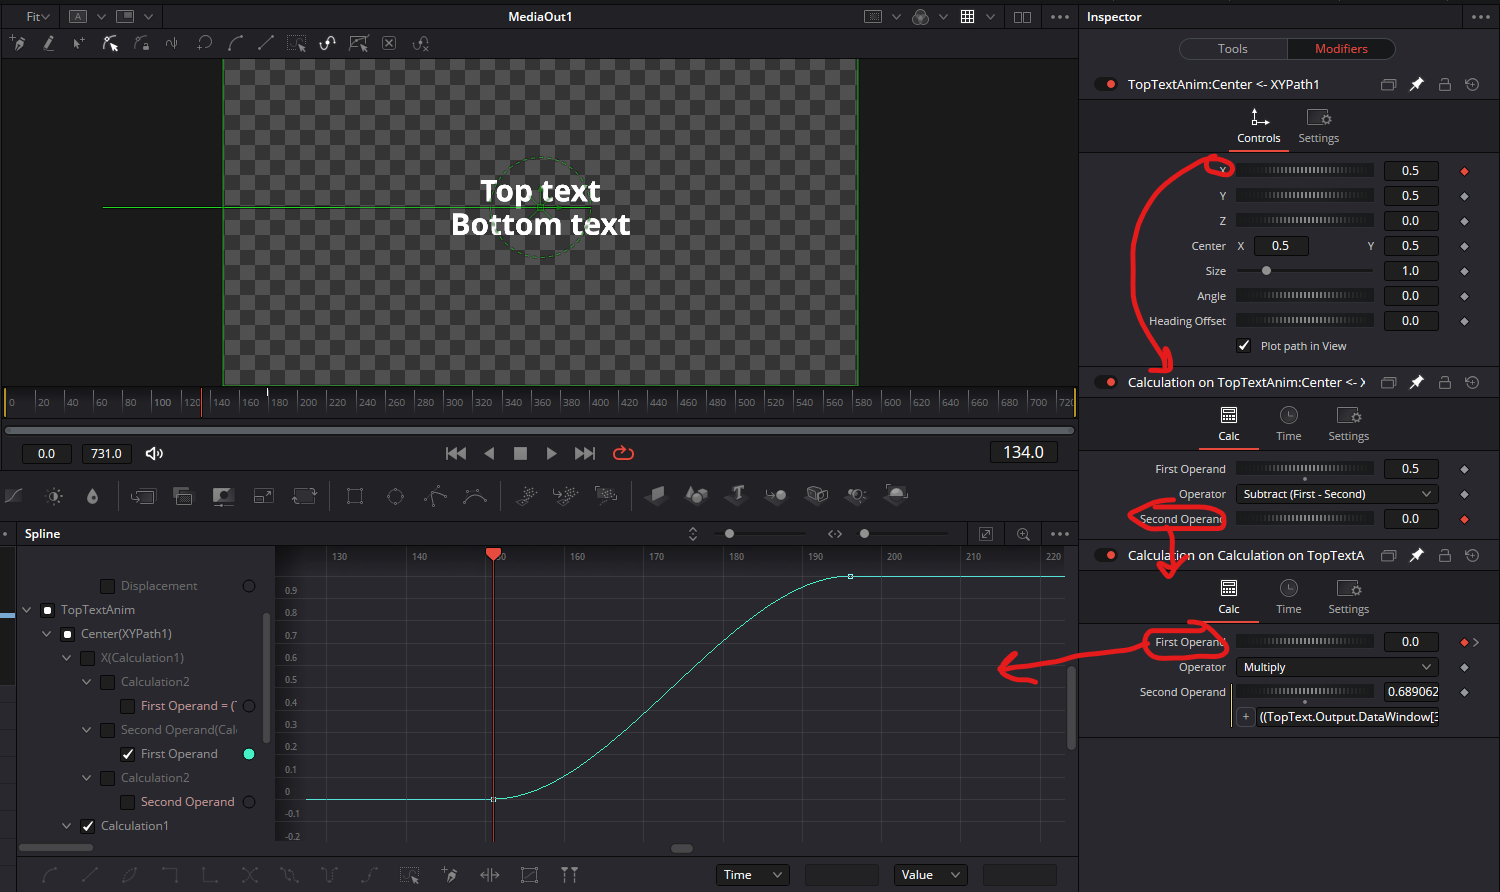Add a pEmitter particle node
The image size is (1500, 892).
point(526,495)
